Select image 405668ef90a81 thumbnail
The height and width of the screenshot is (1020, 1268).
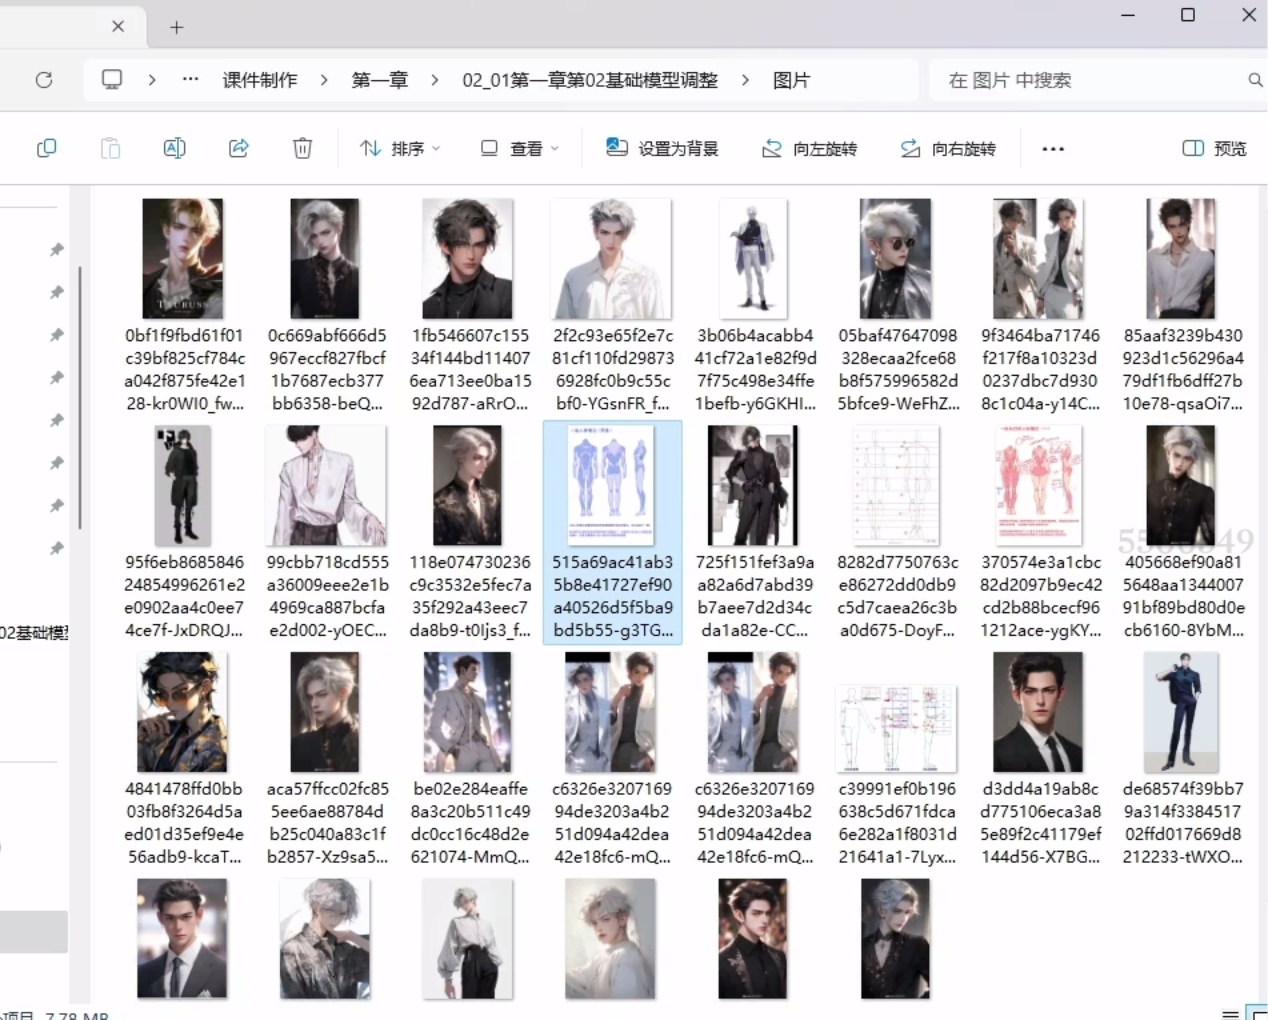point(1181,485)
